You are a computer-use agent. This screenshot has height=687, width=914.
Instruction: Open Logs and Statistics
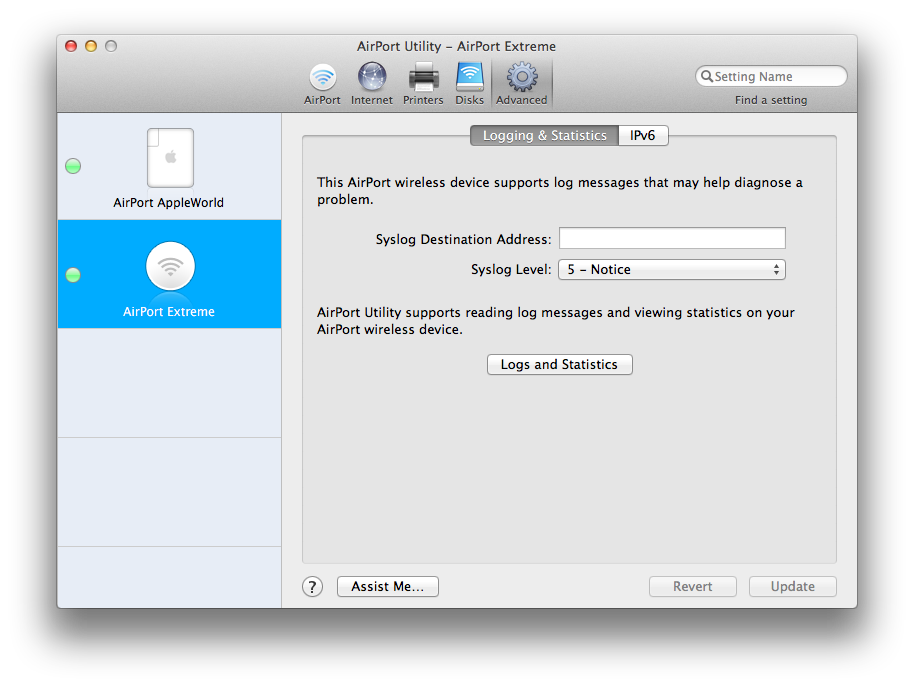click(x=560, y=365)
